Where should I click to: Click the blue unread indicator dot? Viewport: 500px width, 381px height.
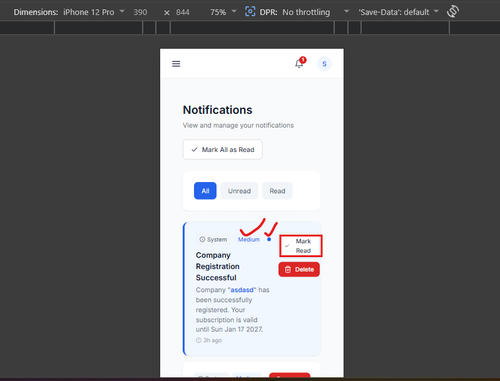[x=269, y=239]
